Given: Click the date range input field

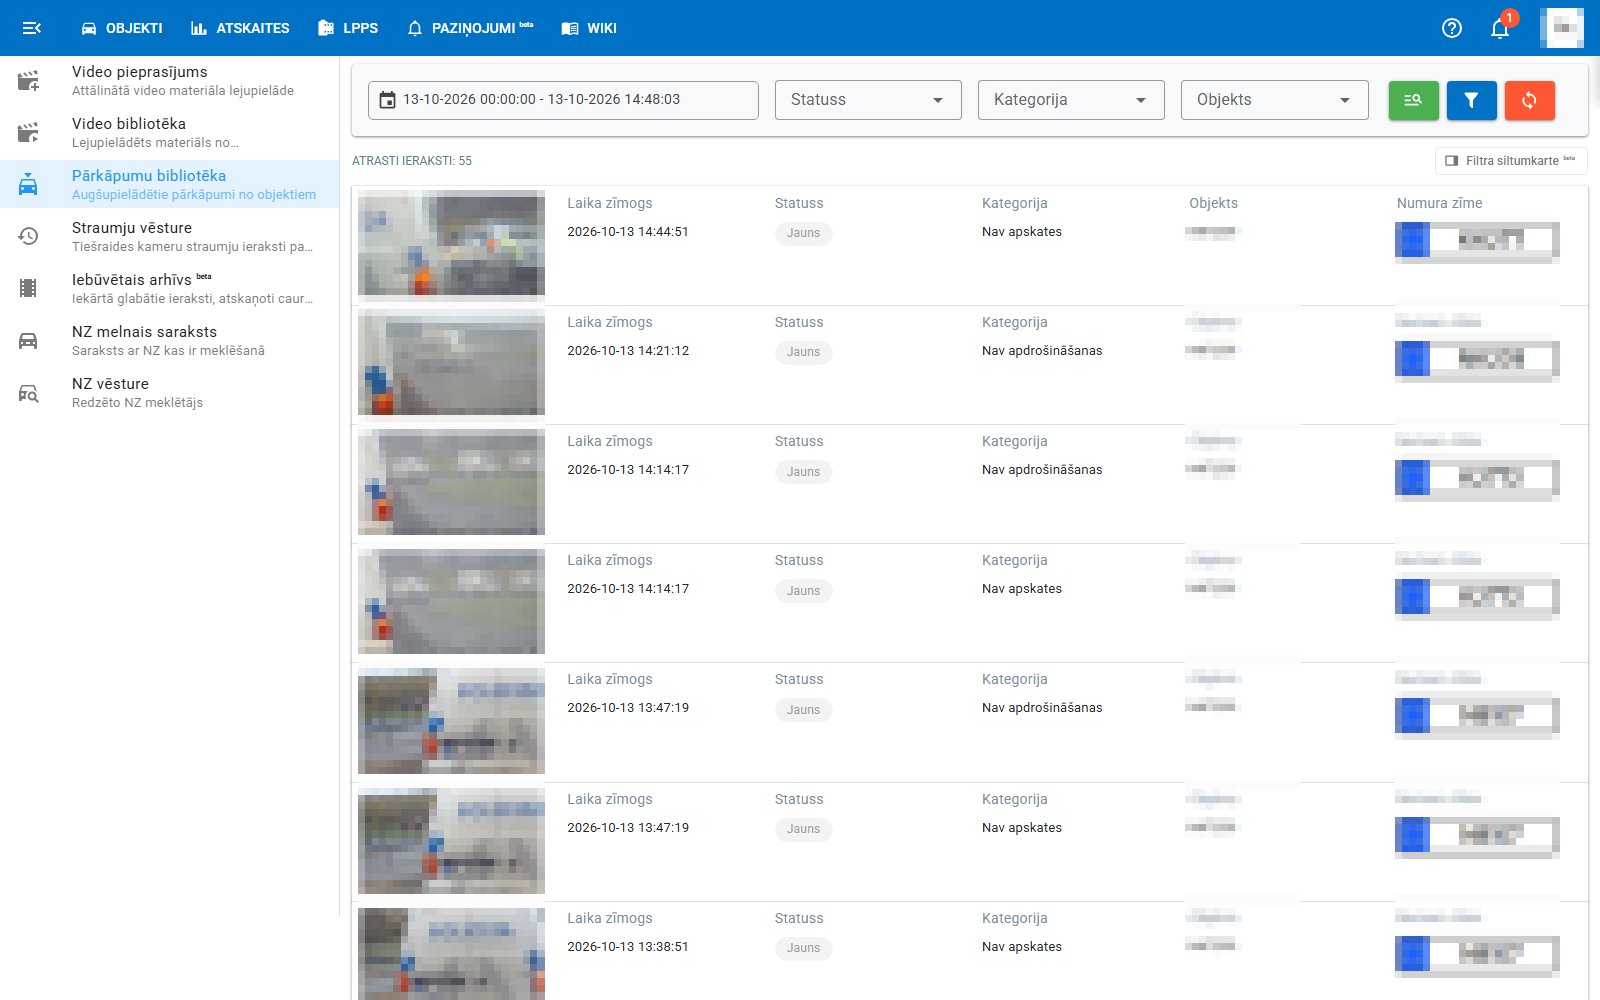Looking at the screenshot, I should 563,100.
